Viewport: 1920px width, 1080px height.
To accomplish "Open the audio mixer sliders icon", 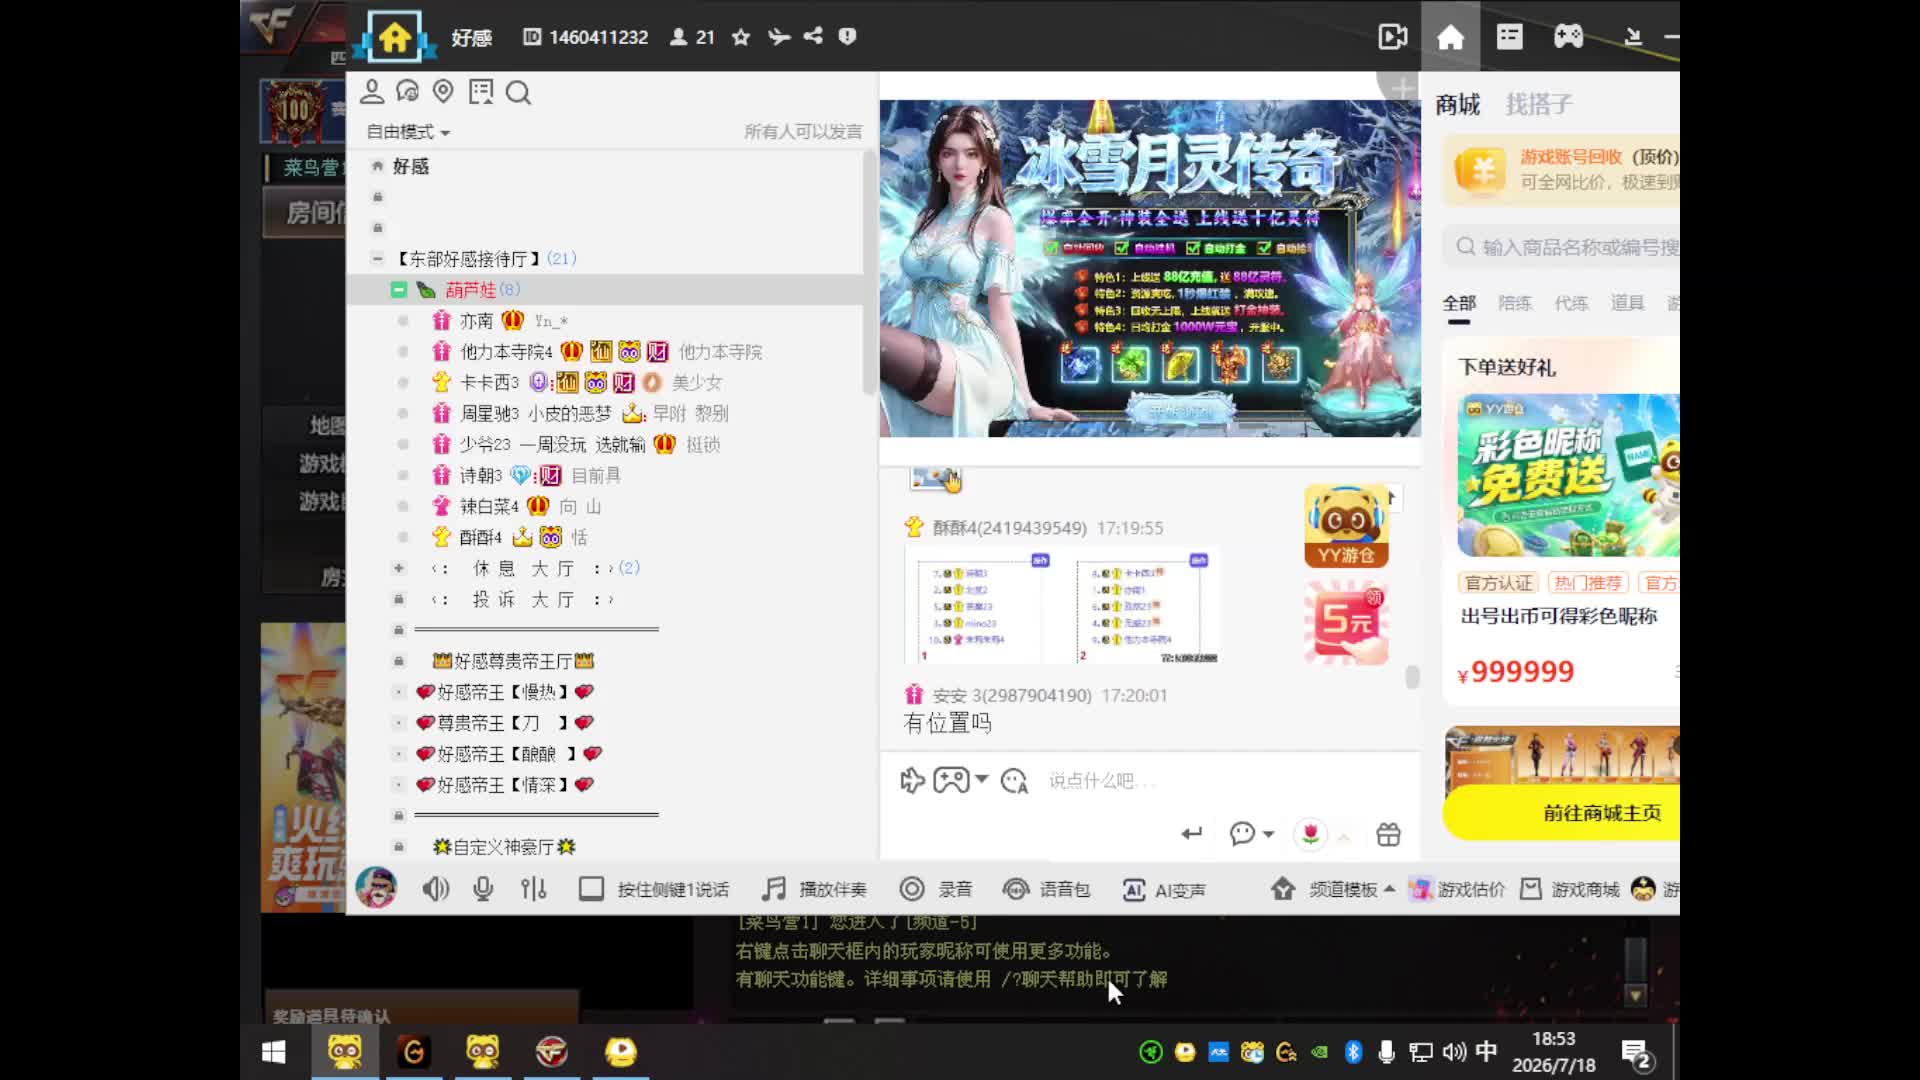I will point(534,888).
